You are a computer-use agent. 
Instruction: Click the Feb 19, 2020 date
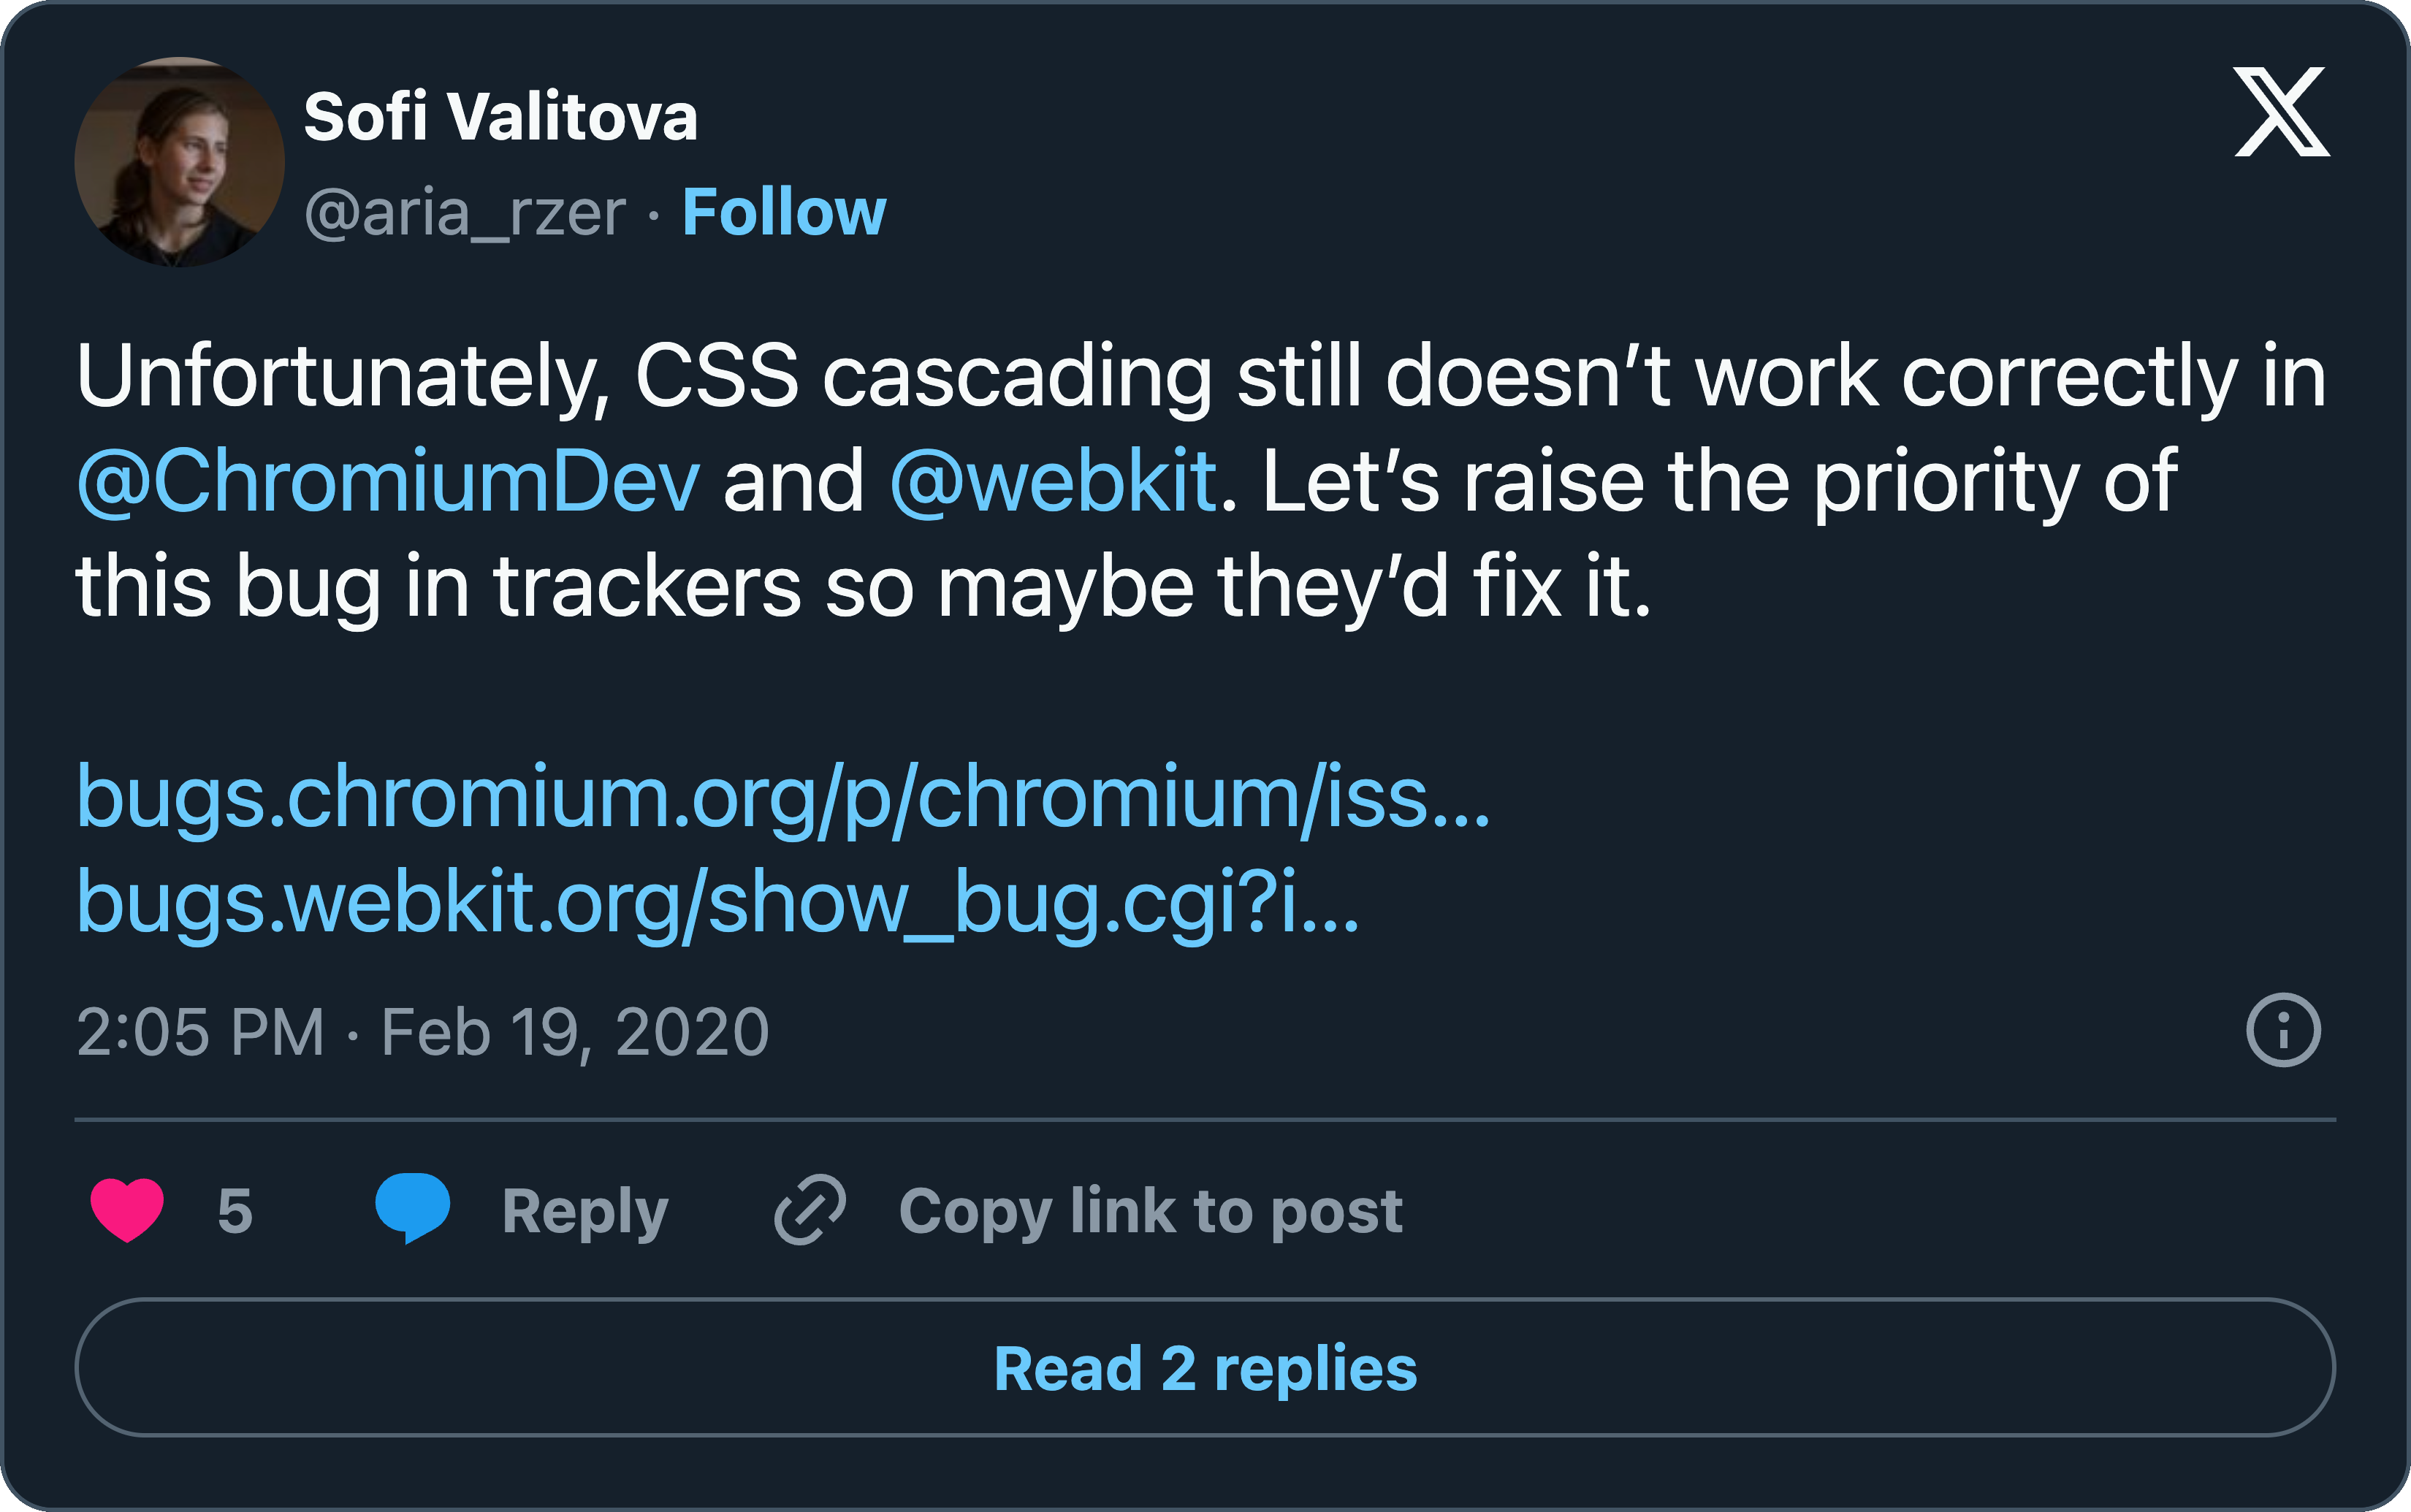point(575,1032)
